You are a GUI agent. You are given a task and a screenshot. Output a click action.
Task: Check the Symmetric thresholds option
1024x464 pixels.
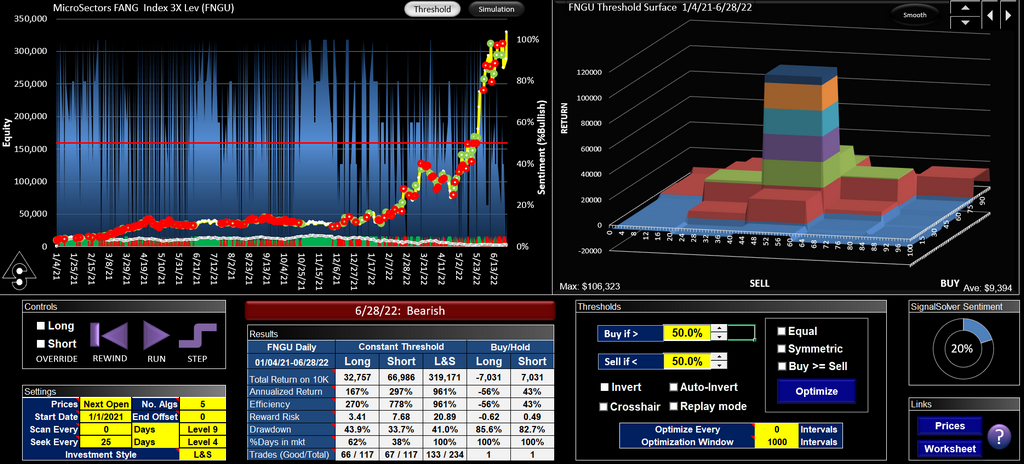(x=783, y=348)
